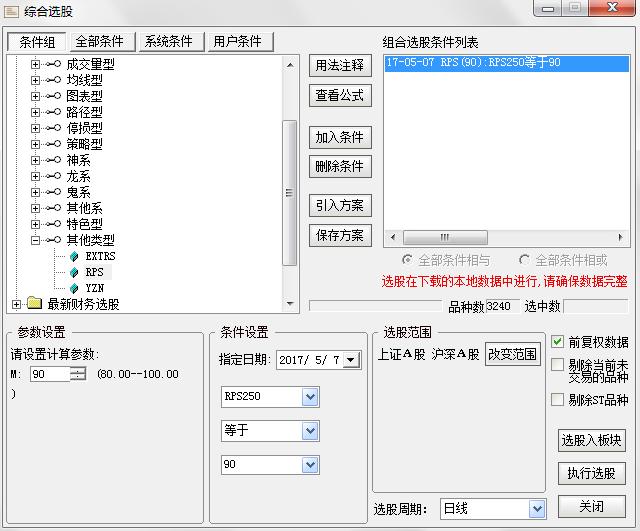Image resolution: width=640 pixels, height=531 pixels.
Task: Open the value 90 condition dropdown
Action: pos(310,464)
